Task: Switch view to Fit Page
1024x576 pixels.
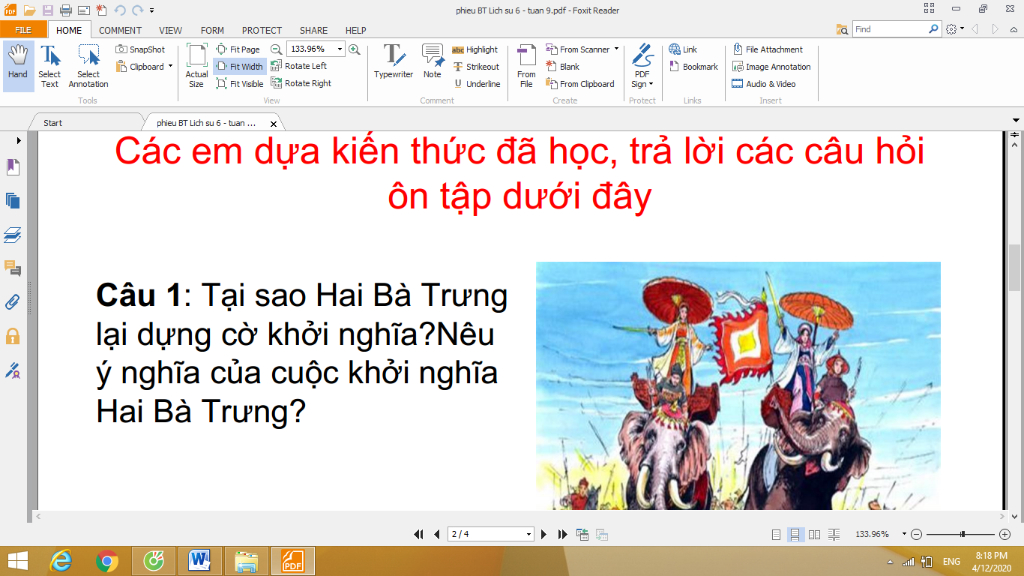Action: [238, 49]
